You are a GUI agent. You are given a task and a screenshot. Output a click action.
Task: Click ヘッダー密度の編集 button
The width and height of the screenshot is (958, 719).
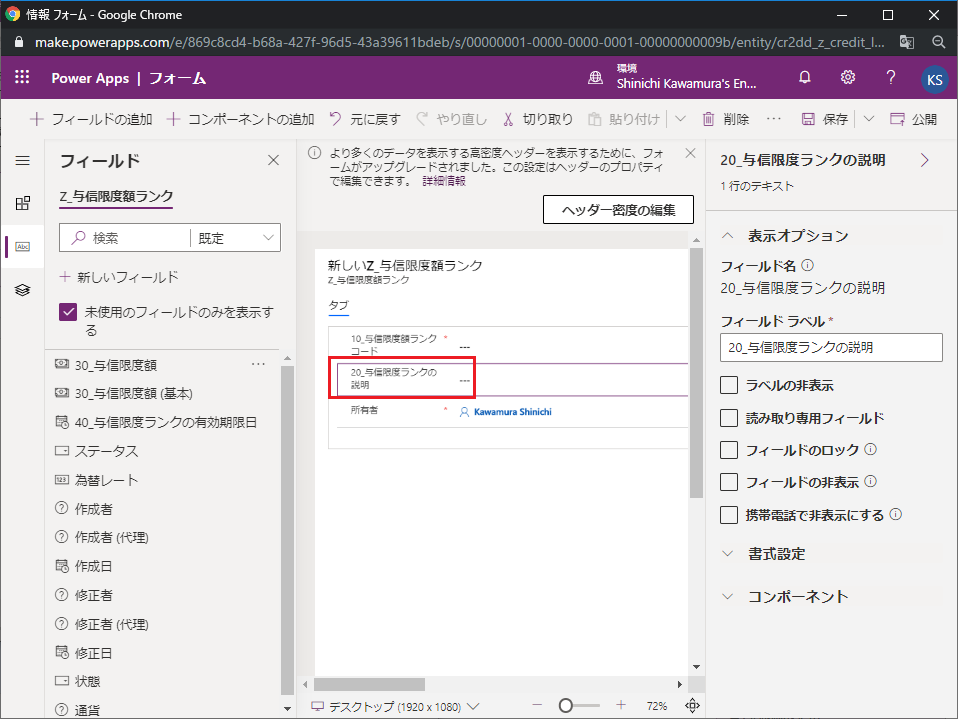[x=618, y=210]
